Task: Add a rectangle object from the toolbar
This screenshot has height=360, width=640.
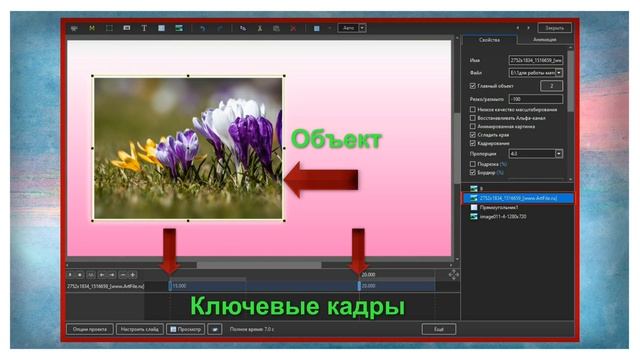Action: (162, 28)
